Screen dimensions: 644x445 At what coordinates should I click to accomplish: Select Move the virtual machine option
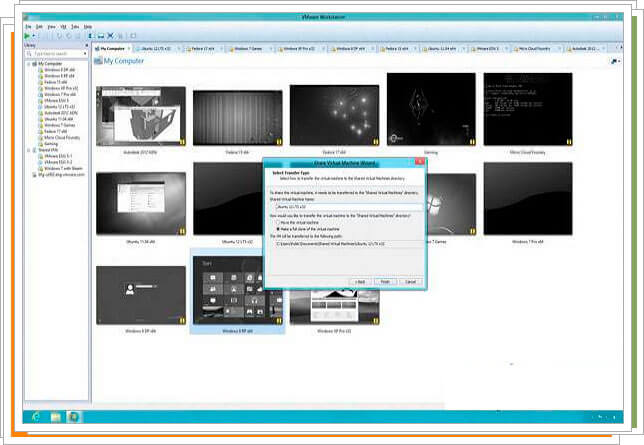click(277, 224)
